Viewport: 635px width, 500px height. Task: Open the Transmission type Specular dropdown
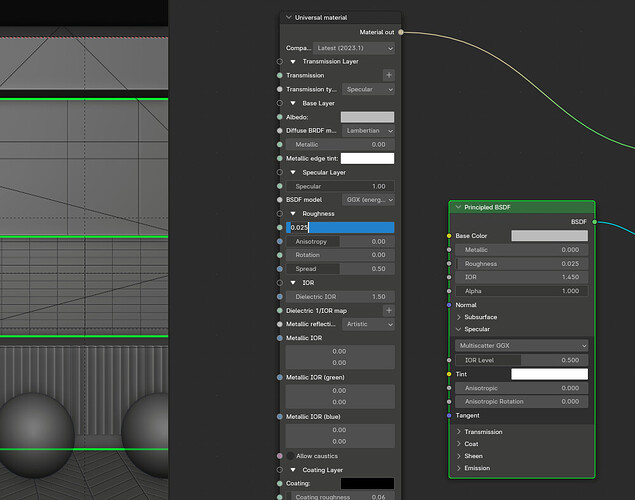368,89
